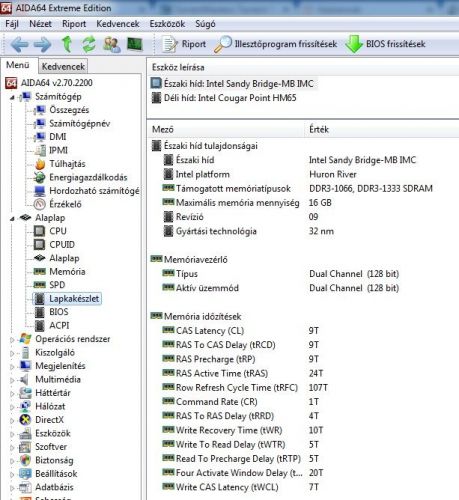Select the CAS Latency (CL) row
Screen dimensions: 459x500
tap(303, 331)
